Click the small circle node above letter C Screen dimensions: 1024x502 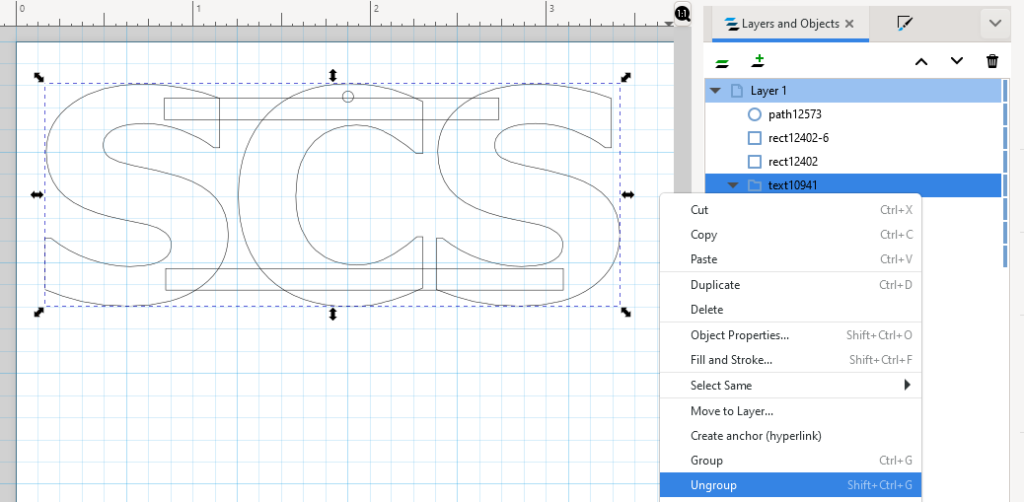tap(348, 97)
